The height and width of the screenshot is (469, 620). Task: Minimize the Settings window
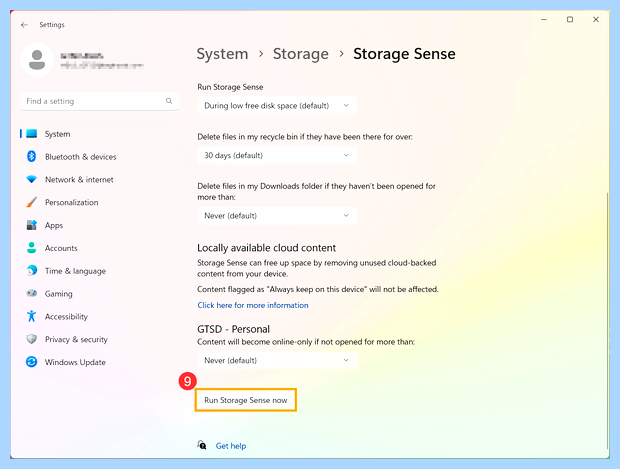[x=544, y=19]
